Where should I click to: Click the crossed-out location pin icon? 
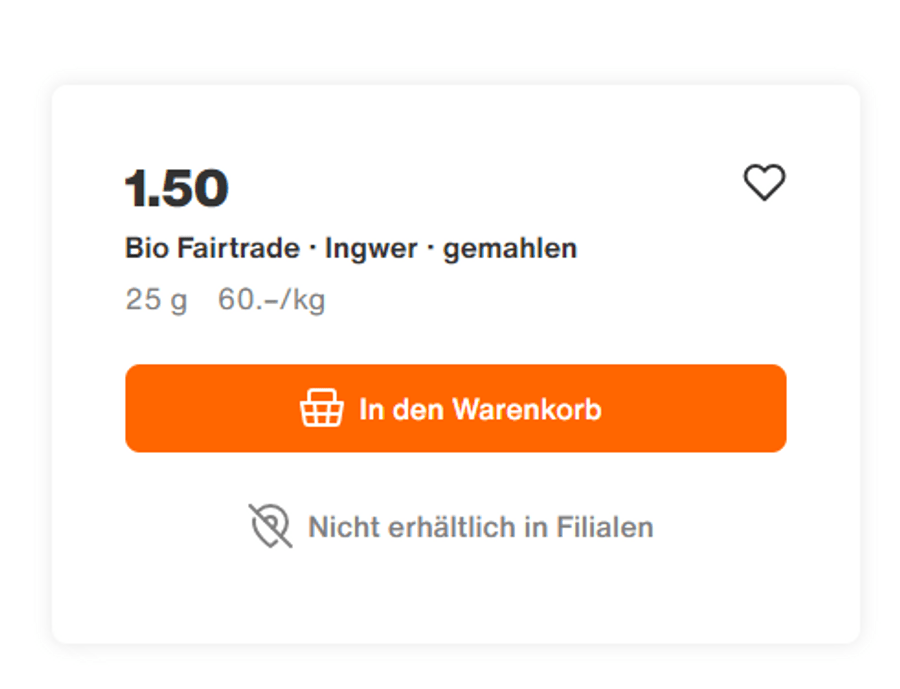(x=270, y=526)
